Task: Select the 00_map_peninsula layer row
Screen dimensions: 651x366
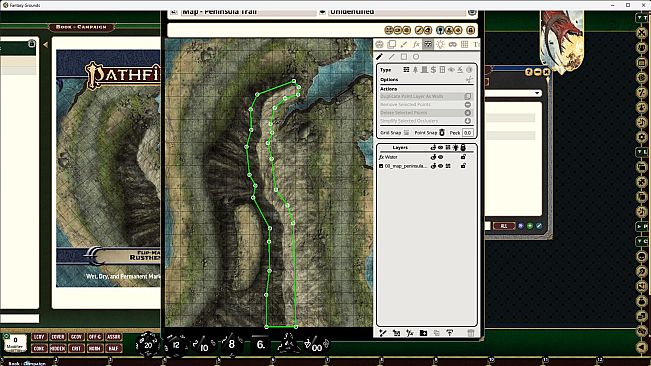Action: [x=426, y=166]
